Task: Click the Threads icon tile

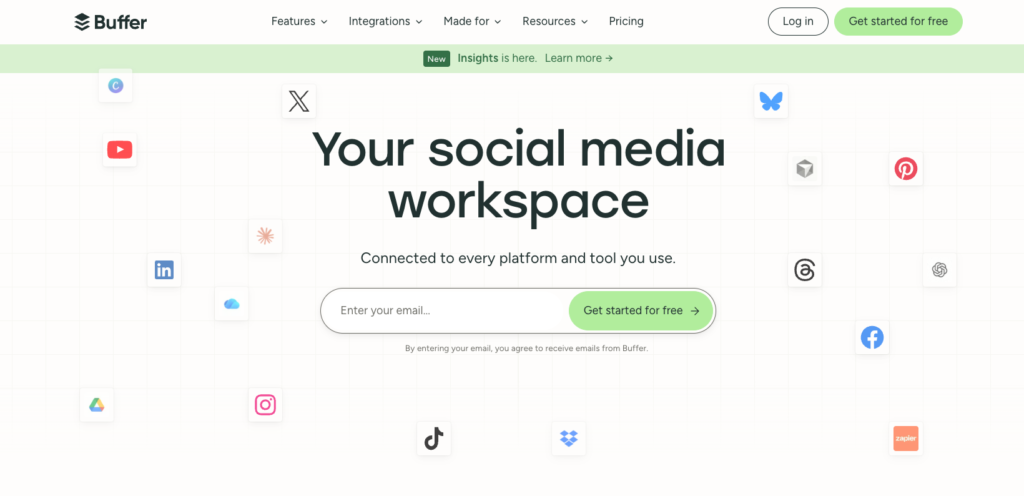Action: point(805,270)
